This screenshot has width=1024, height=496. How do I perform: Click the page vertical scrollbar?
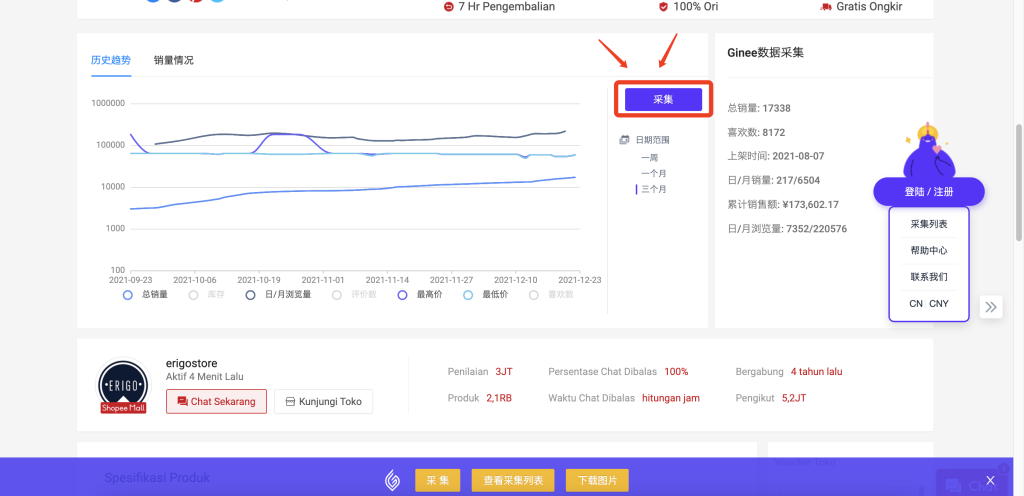click(1019, 183)
